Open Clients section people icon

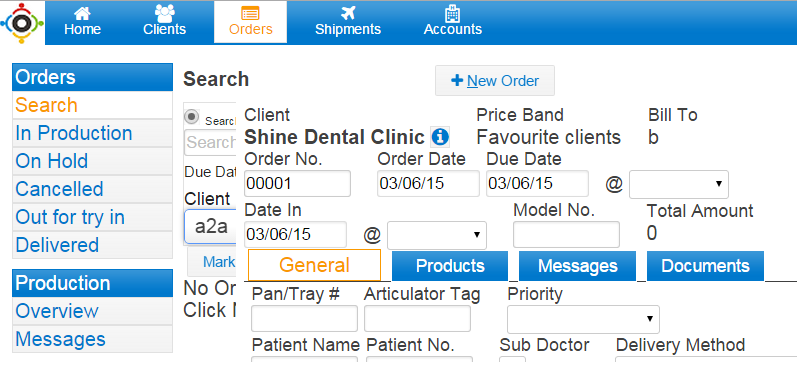[164, 13]
